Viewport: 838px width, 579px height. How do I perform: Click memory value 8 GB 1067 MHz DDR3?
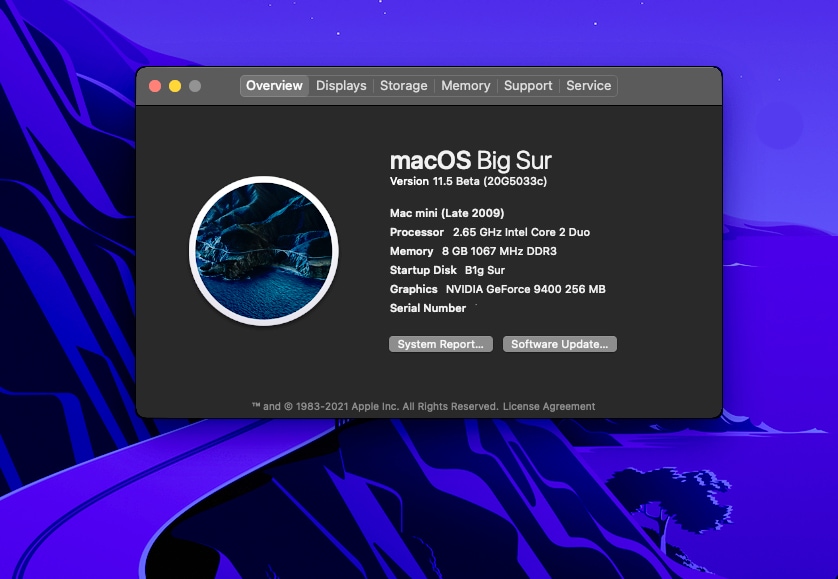click(499, 251)
